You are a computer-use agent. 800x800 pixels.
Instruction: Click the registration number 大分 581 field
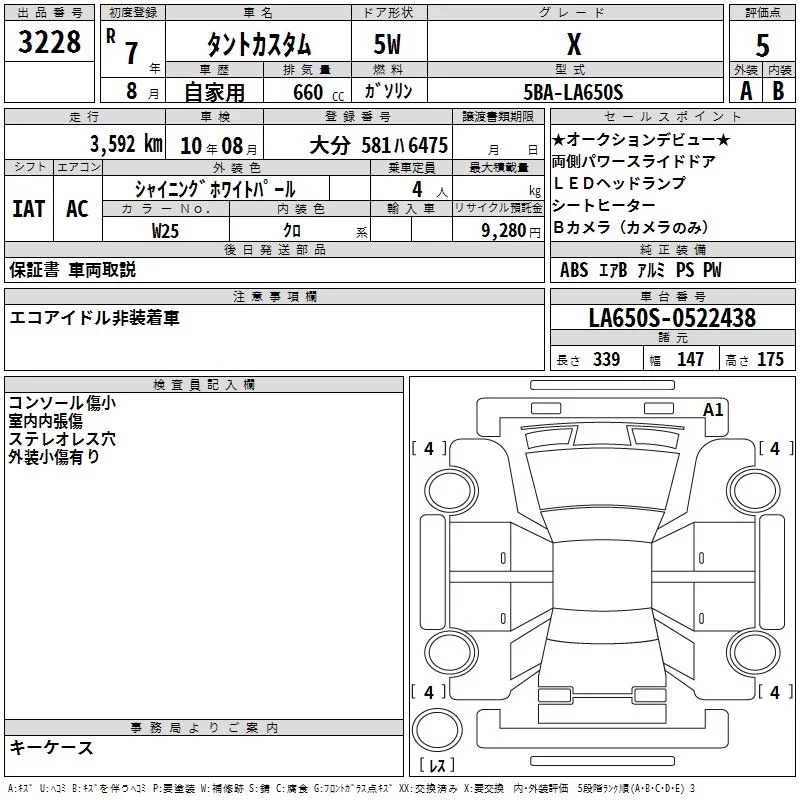358,142
